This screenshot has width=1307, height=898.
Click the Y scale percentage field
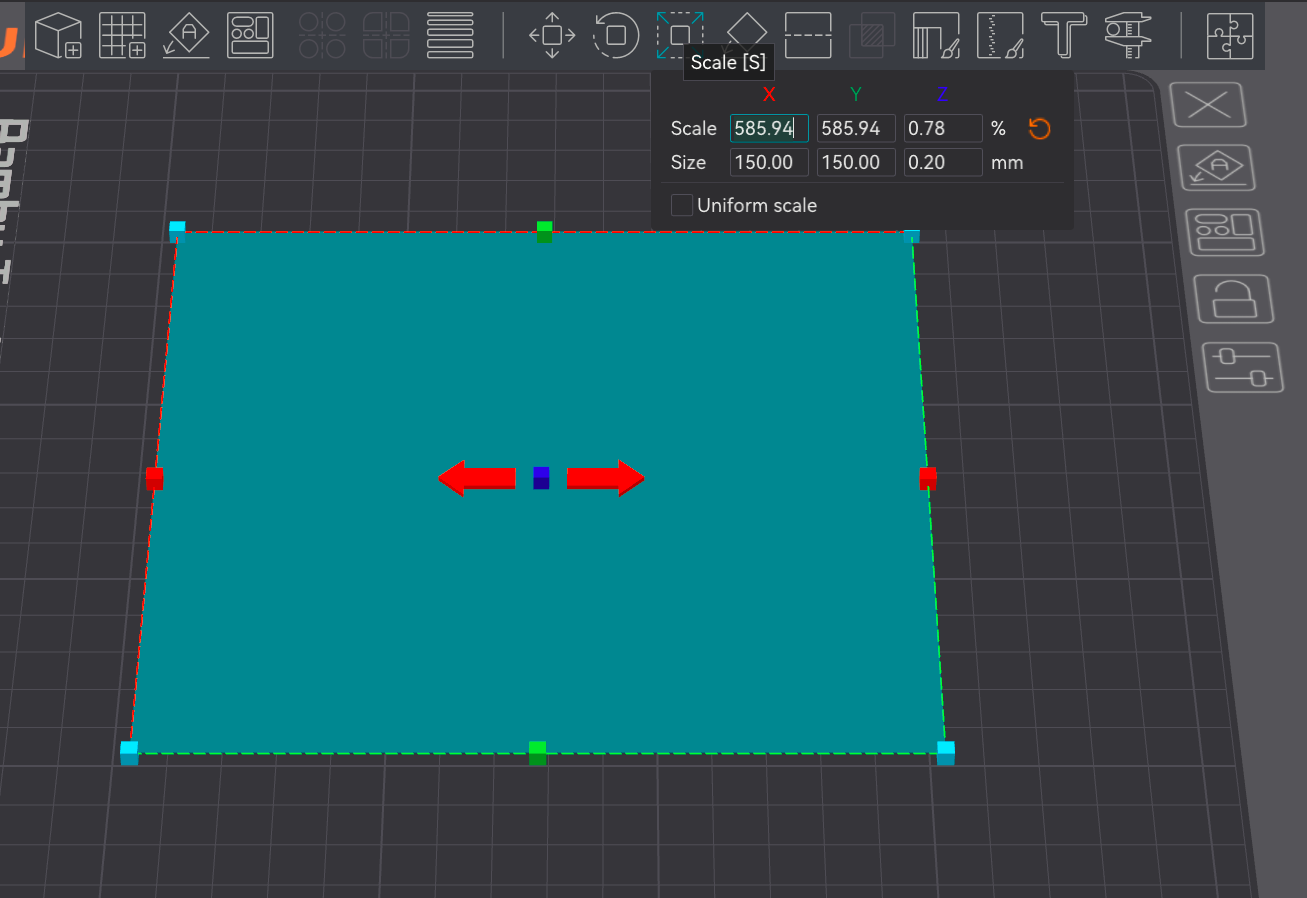click(856, 128)
